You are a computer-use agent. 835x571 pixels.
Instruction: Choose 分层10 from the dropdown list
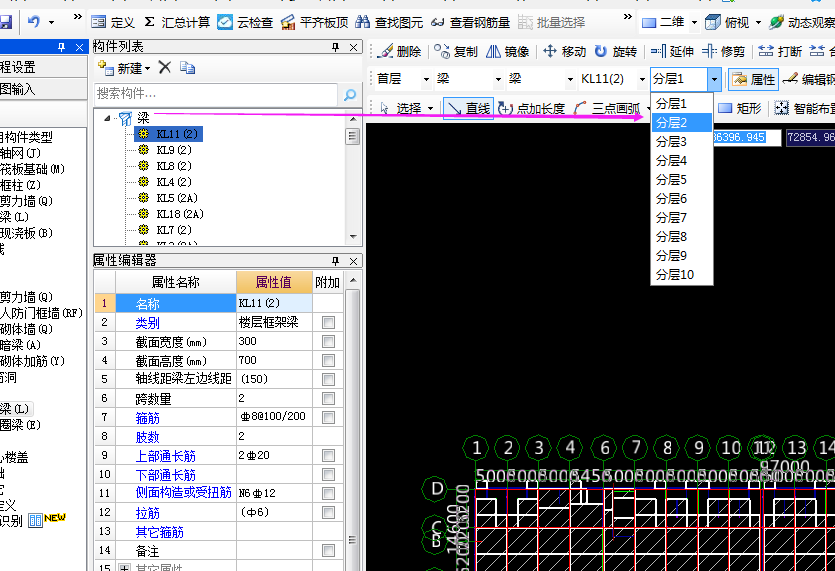coord(682,275)
